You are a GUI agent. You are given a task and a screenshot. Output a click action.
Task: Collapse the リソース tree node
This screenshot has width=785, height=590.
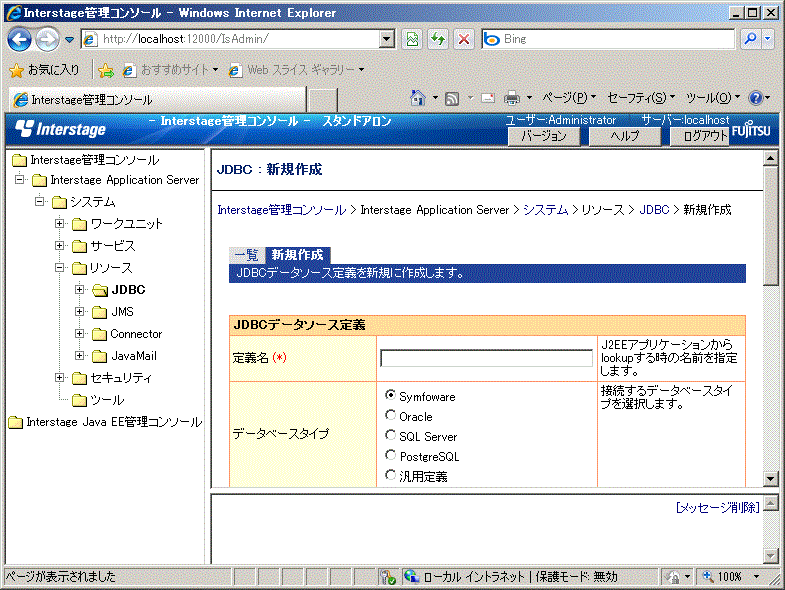(60, 267)
